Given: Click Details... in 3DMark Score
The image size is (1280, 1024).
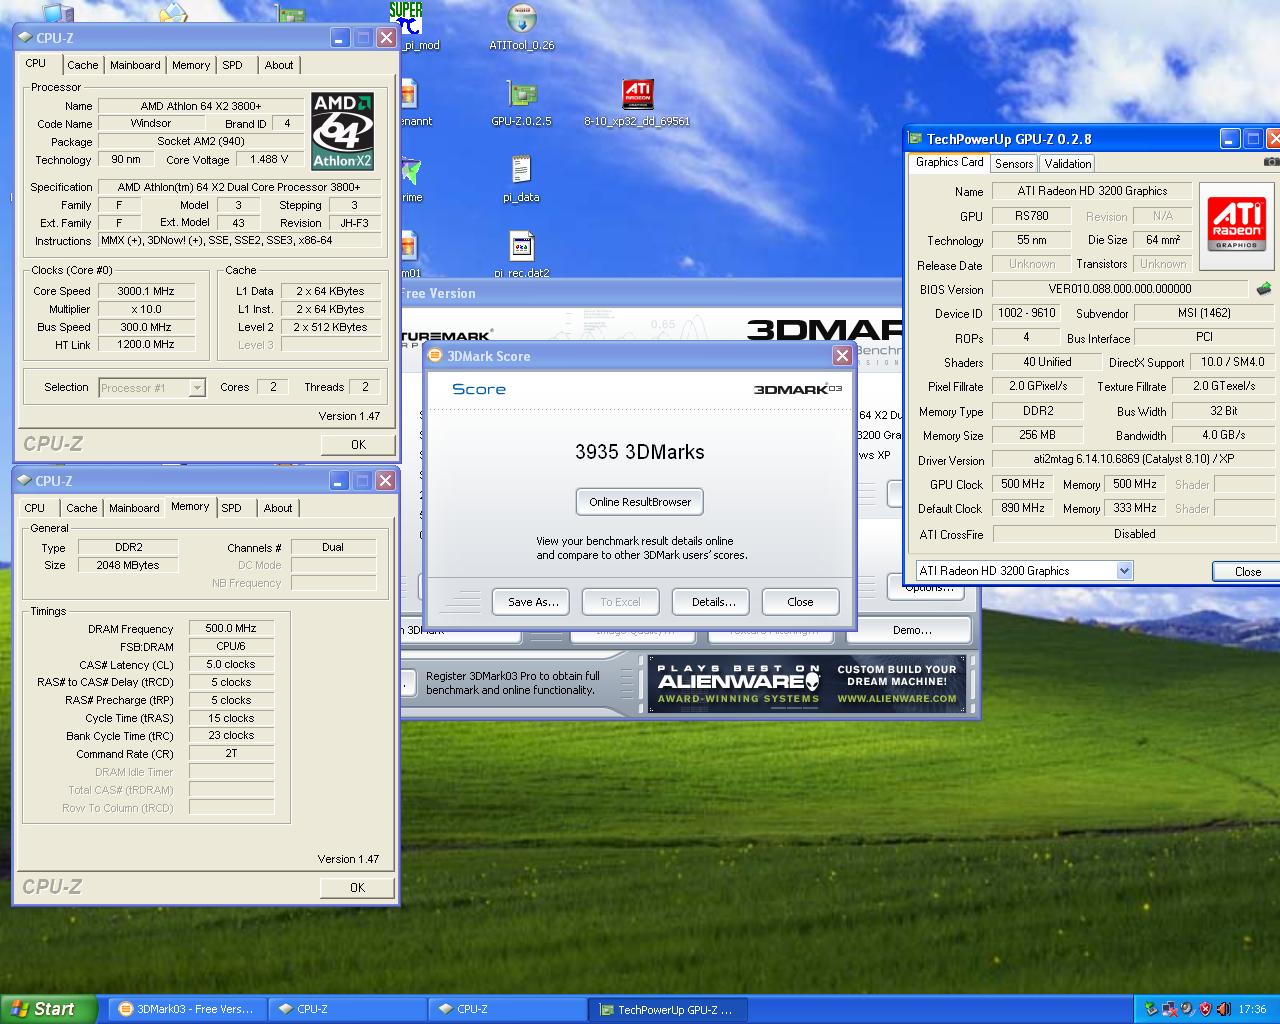Looking at the screenshot, I should coord(713,602).
